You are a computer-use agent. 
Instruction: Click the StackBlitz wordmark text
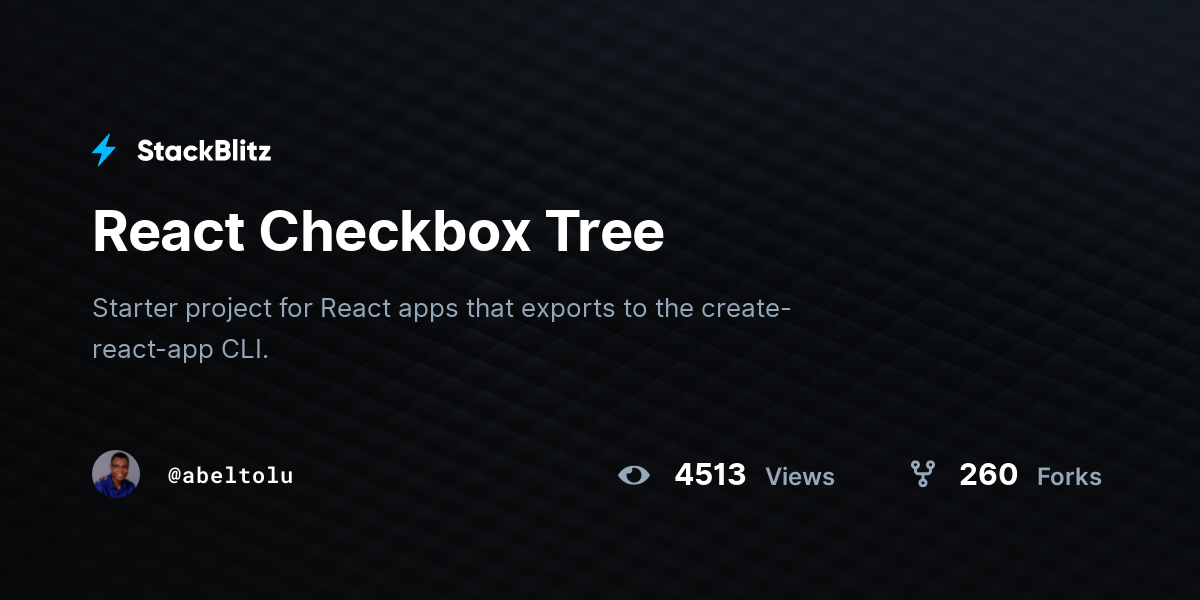tap(204, 151)
